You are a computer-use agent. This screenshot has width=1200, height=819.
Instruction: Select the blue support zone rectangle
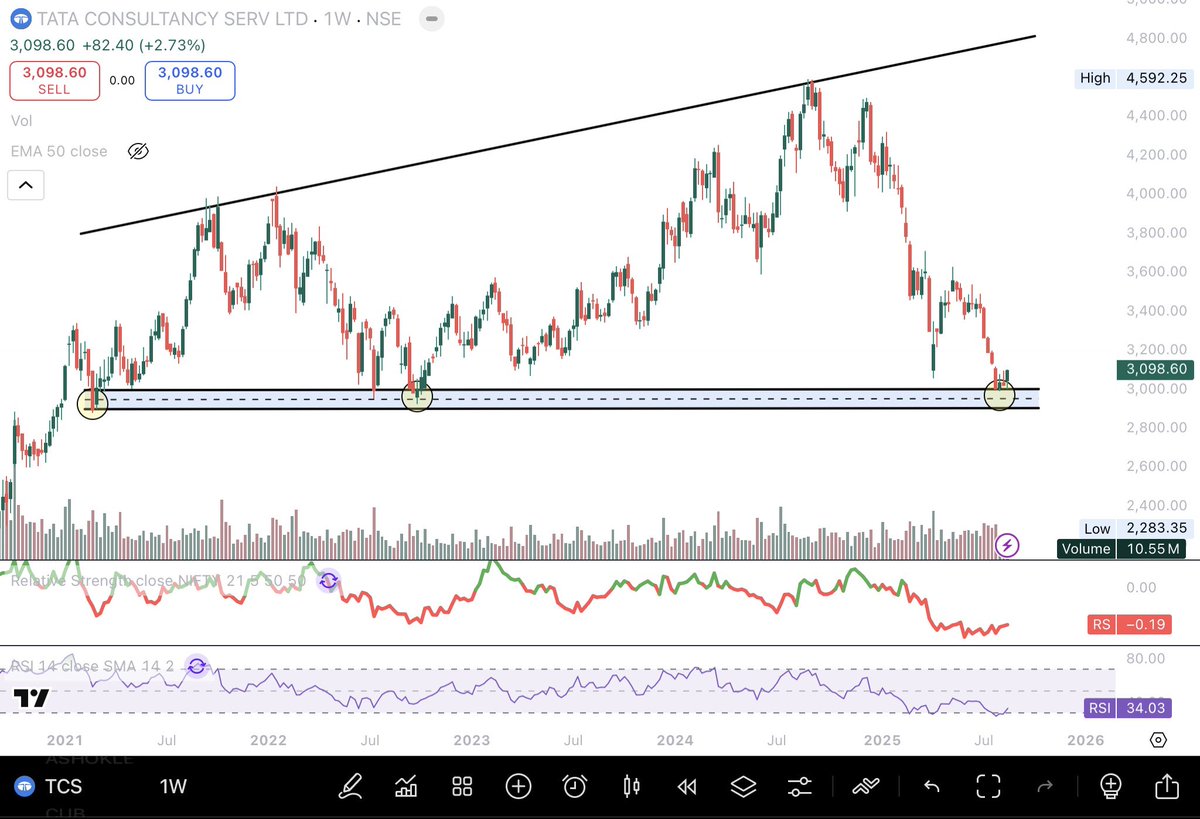pos(560,398)
